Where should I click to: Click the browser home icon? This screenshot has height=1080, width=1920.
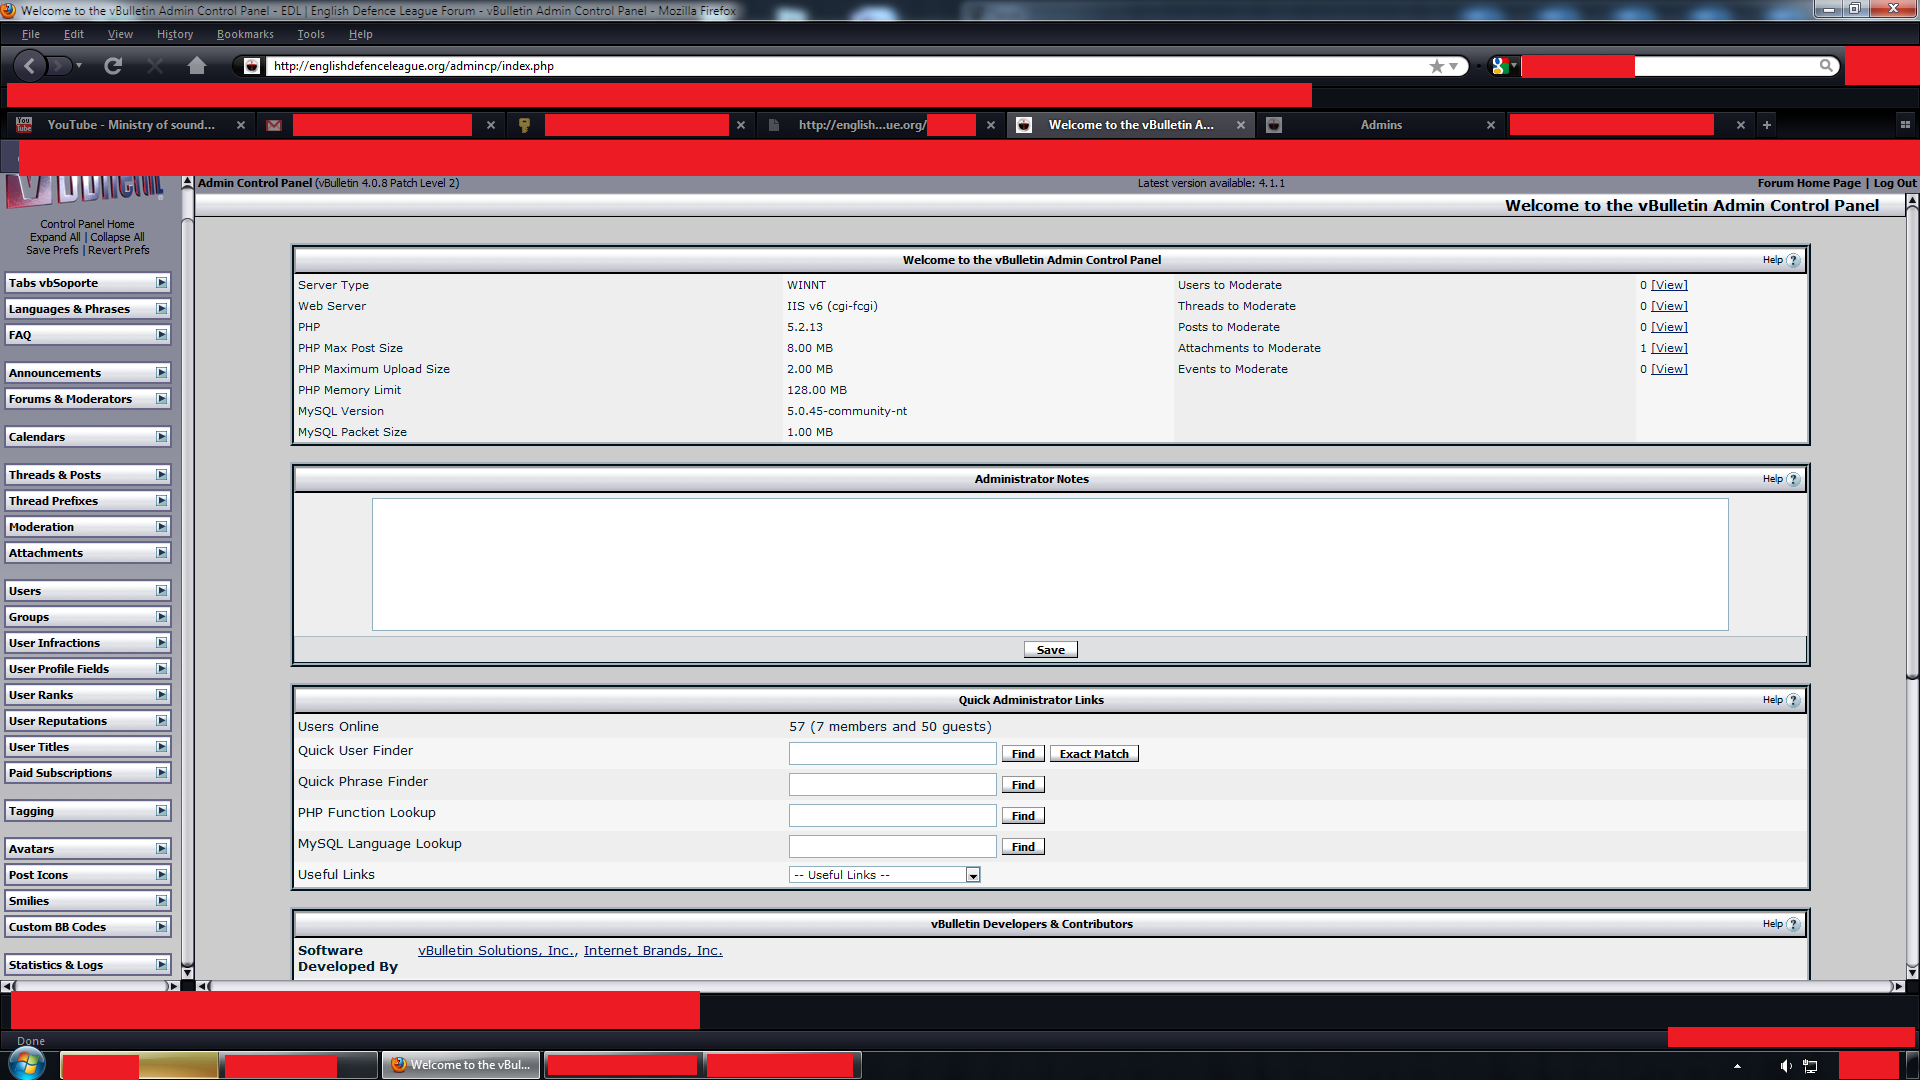coord(197,66)
